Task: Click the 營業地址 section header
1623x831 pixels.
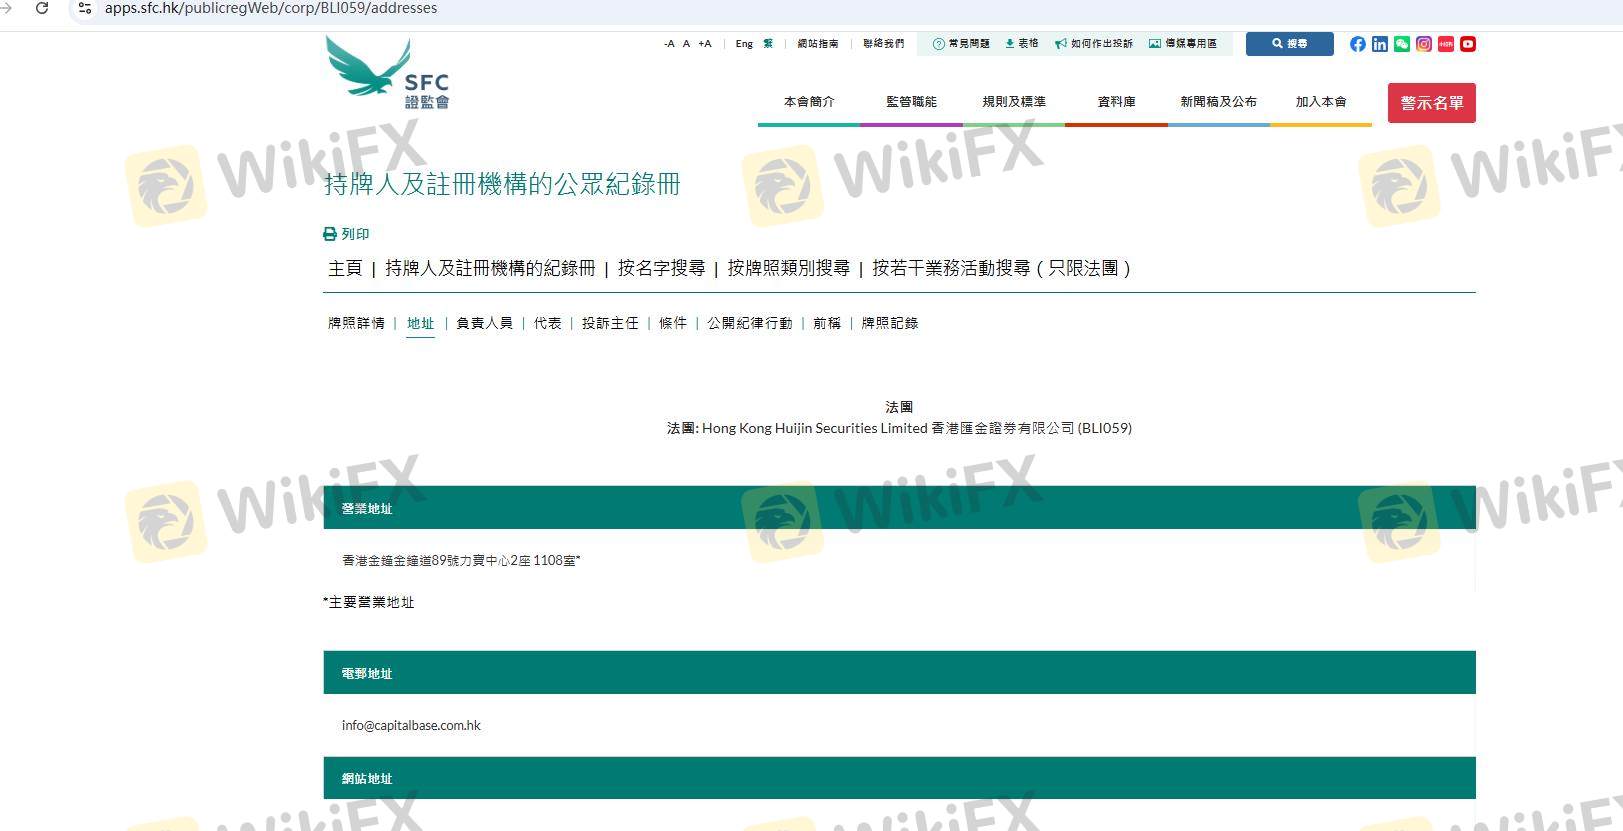Action: tap(899, 508)
